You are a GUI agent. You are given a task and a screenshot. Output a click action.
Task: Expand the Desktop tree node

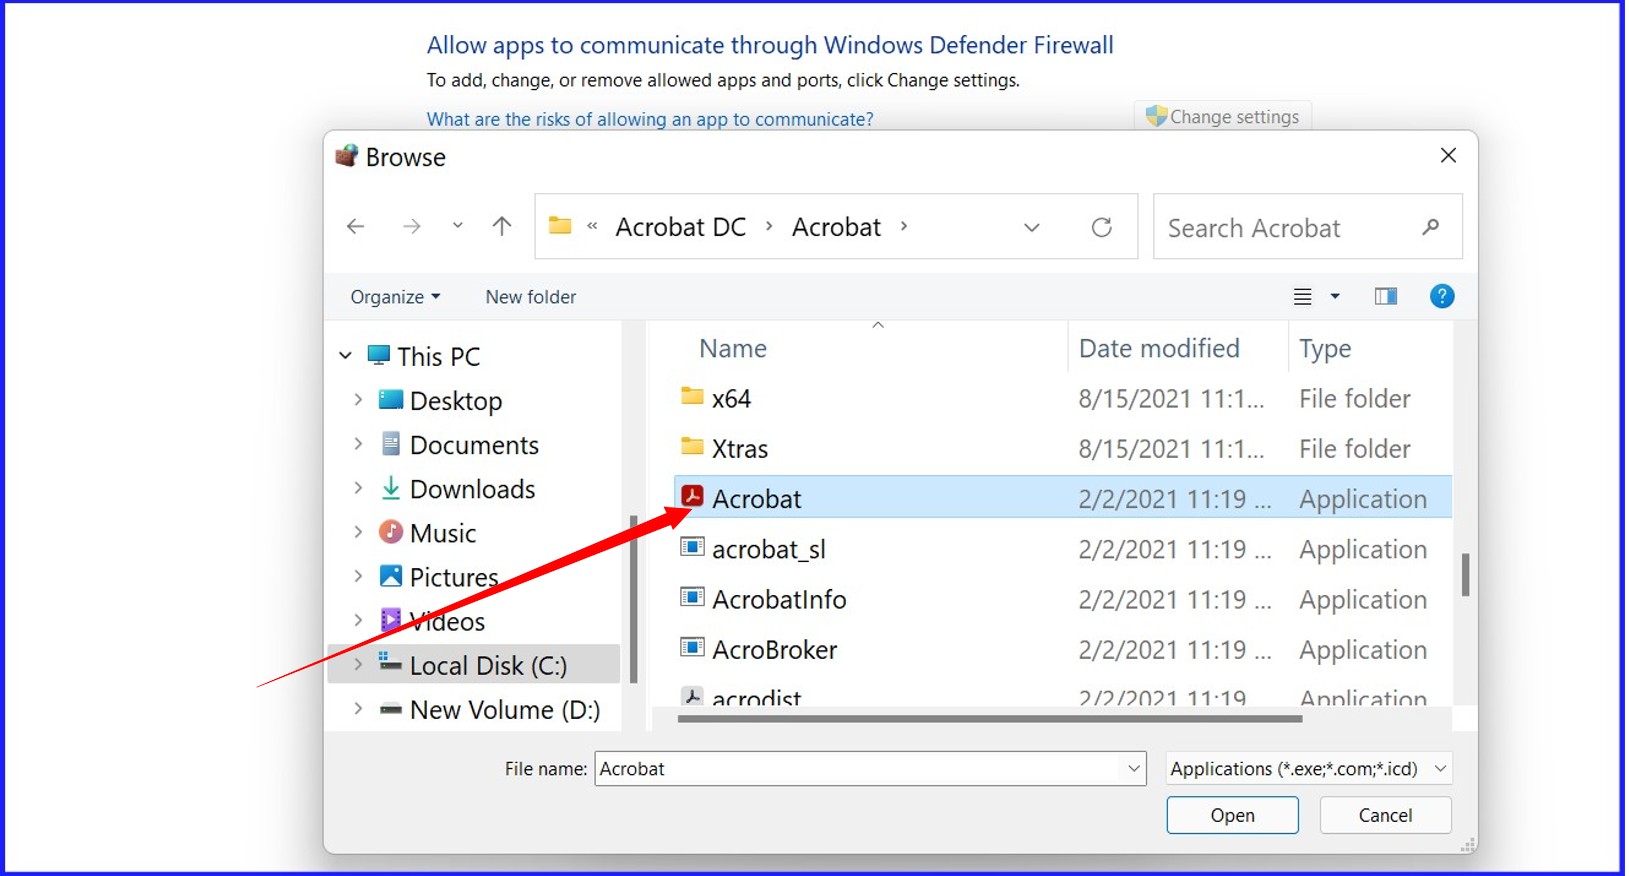pos(358,400)
